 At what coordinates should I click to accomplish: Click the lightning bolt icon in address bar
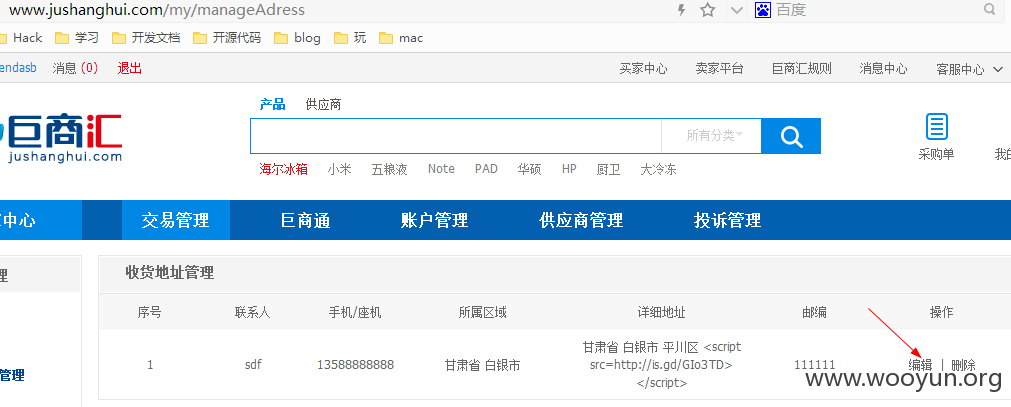point(681,10)
